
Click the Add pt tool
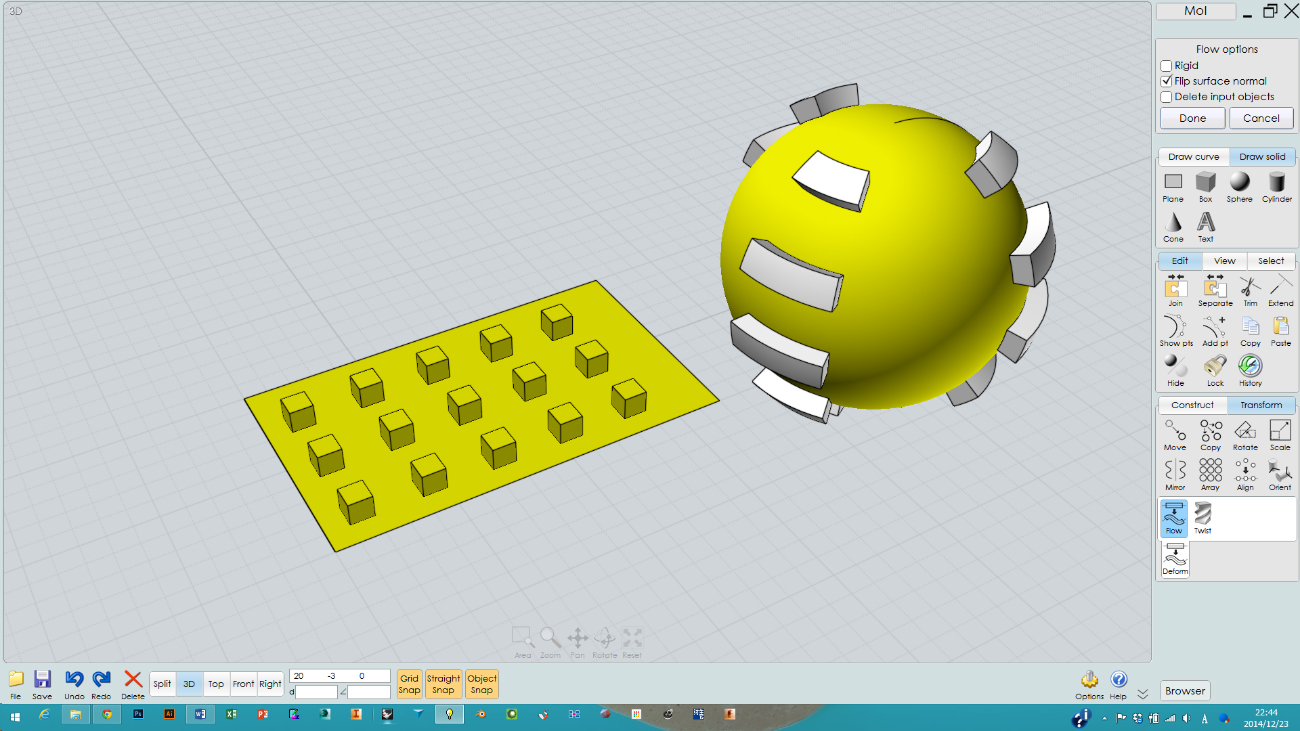coord(1215,331)
